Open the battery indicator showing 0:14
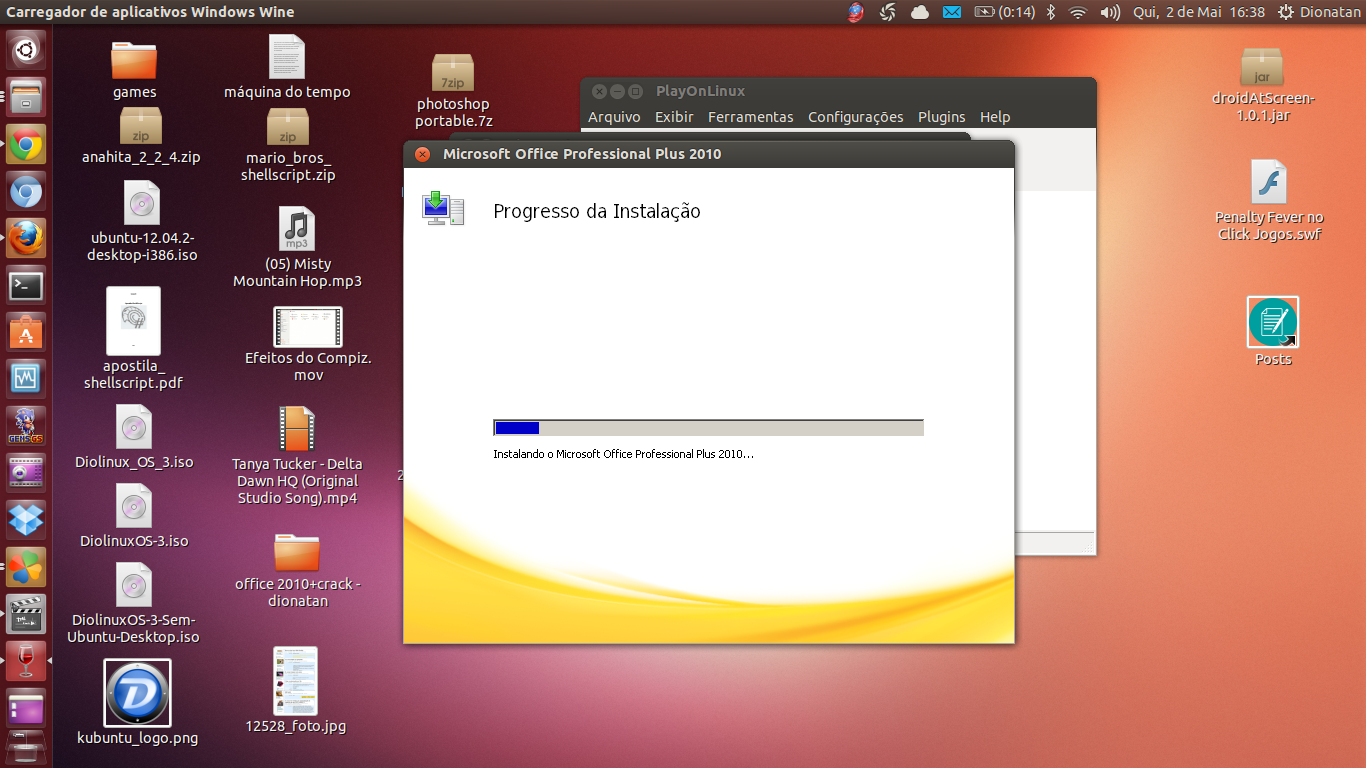Viewport: 1366px width, 768px height. [x=1005, y=12]
